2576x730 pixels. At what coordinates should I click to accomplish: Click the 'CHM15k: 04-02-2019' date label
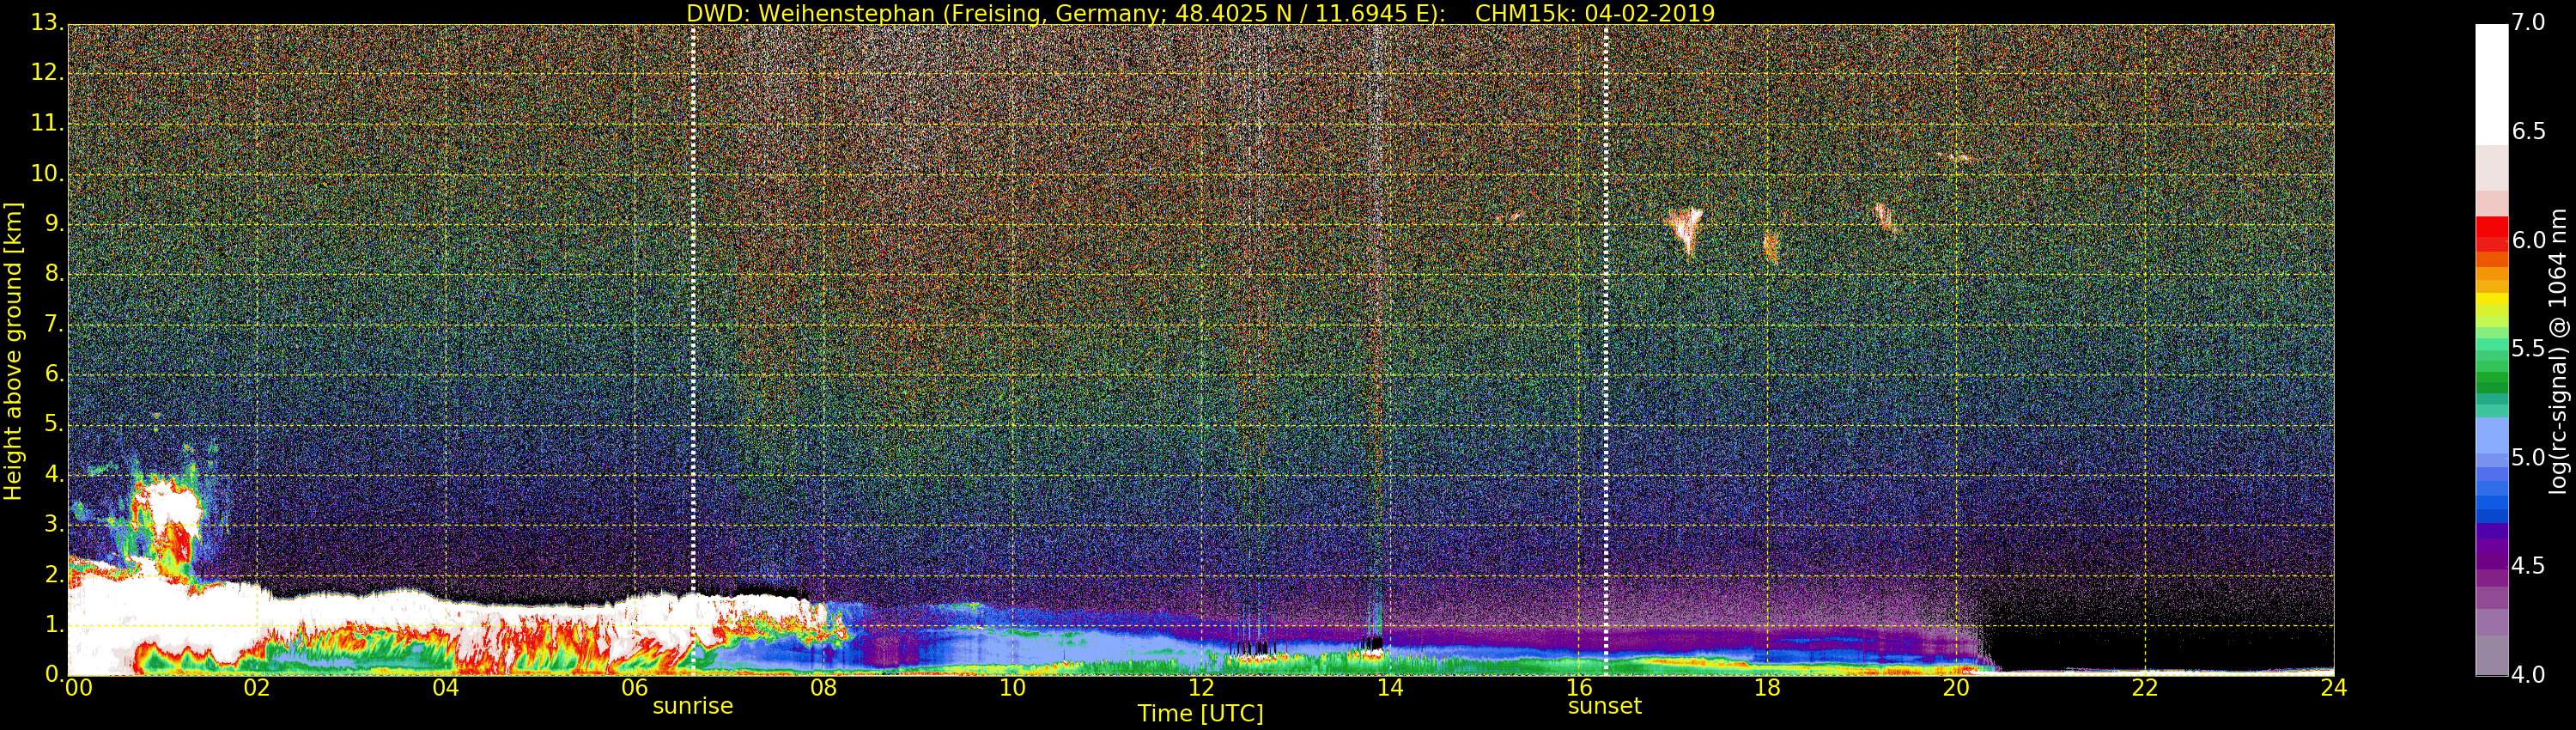pyautogui.click(x=1594, y=13)
